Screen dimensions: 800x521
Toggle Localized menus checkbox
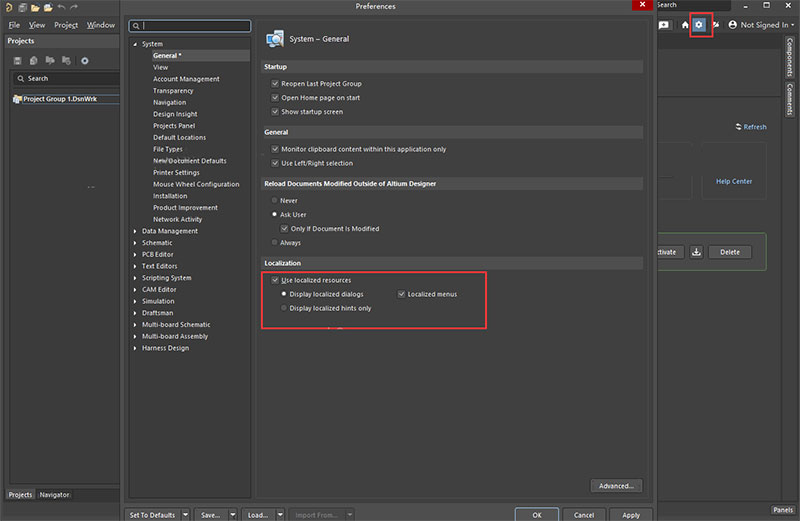click(402, 294)
